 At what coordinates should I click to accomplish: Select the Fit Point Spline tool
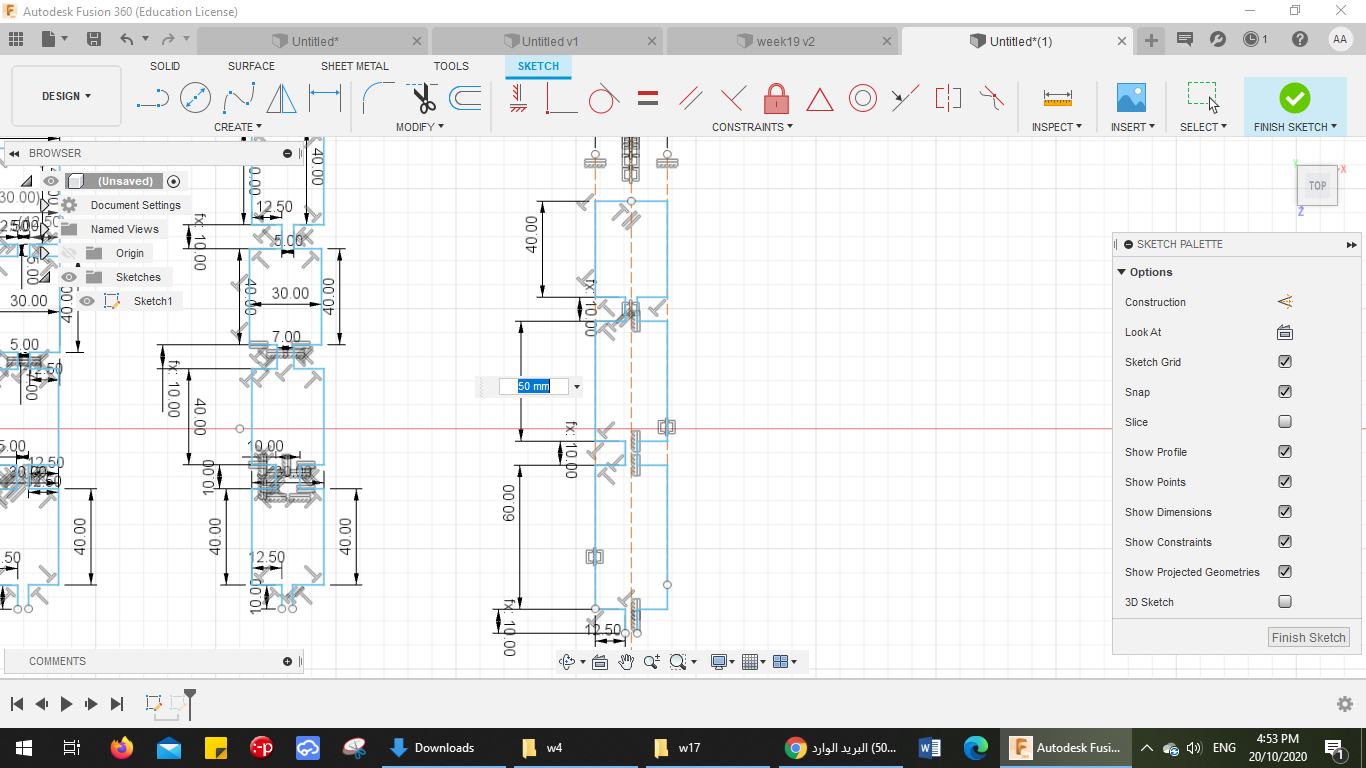238,98
